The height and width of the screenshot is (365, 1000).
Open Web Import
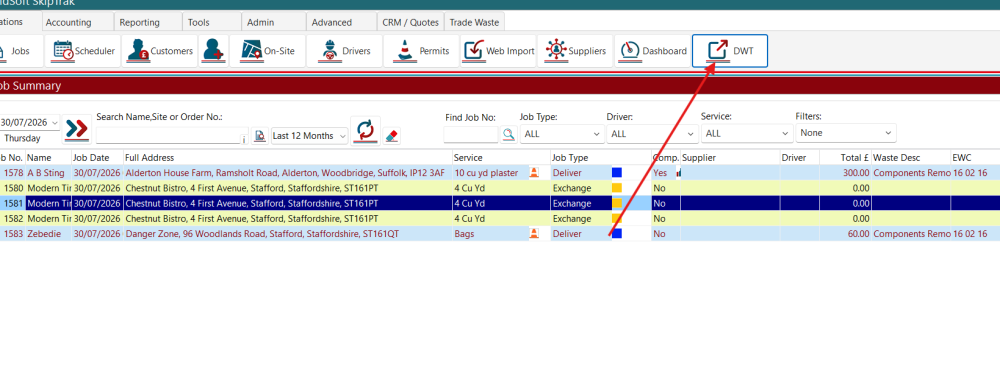pos(498,51)
